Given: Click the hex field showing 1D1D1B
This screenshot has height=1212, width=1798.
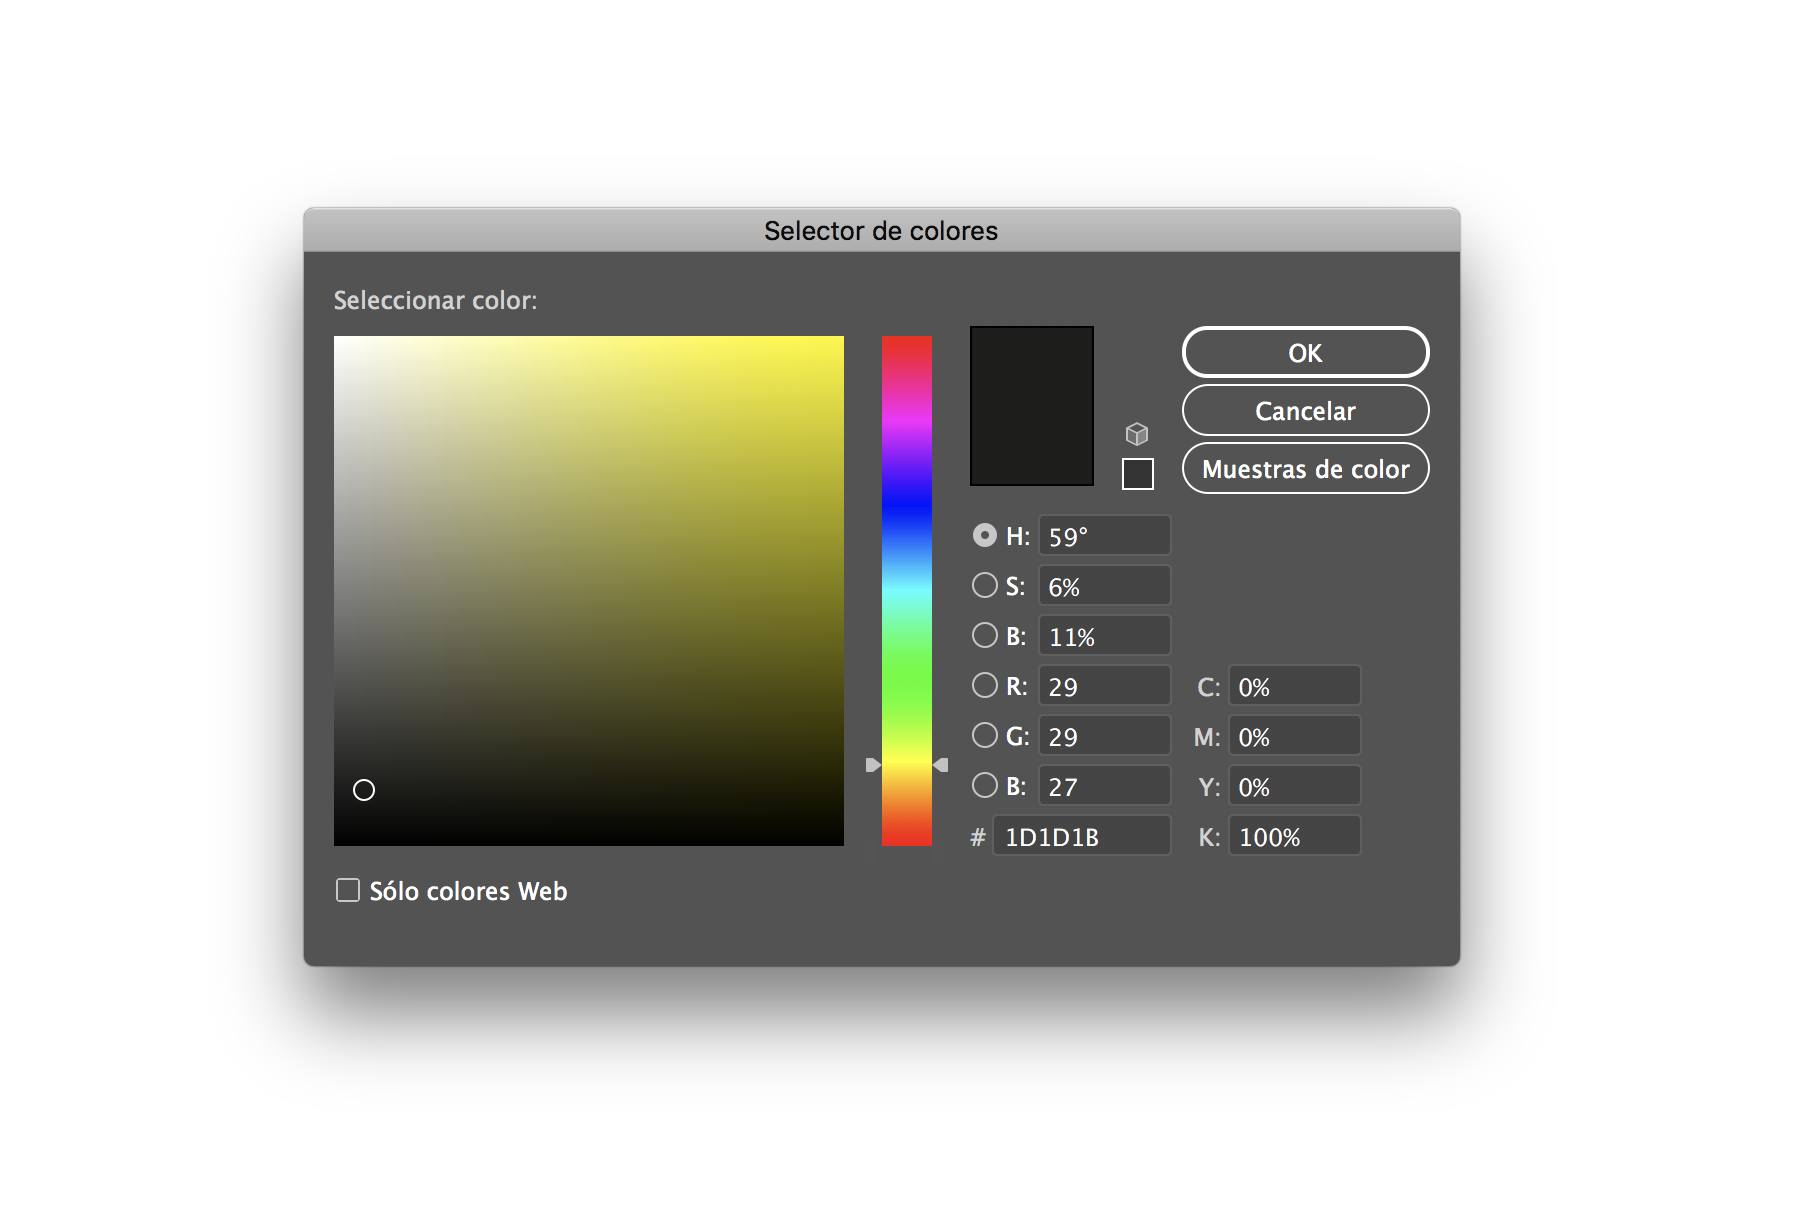Looking at the screenshot, I should pos(1081,835).
